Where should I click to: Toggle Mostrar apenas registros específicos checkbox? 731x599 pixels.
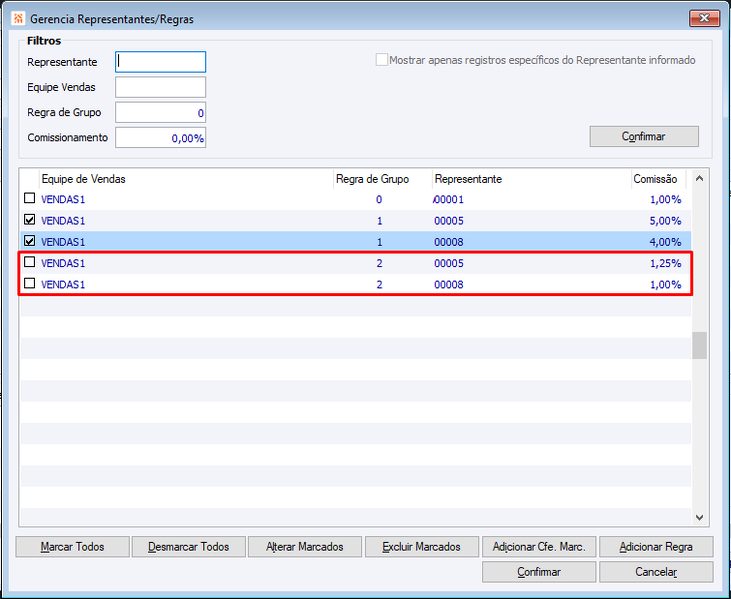click(x=382, y=60)
